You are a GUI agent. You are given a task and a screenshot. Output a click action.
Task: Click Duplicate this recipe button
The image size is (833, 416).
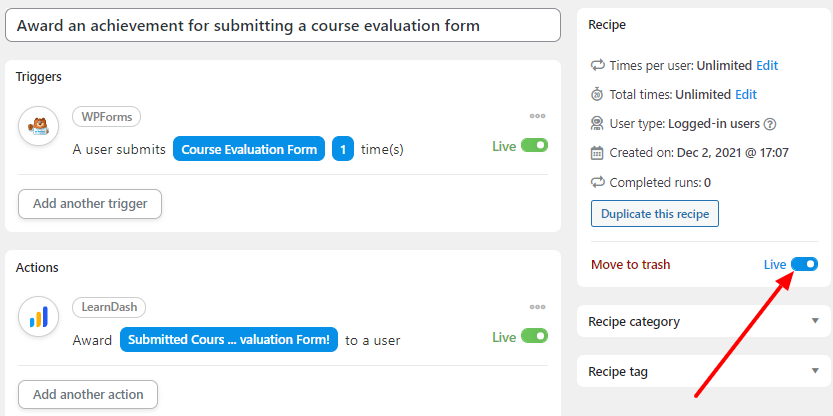pos(654,214)
